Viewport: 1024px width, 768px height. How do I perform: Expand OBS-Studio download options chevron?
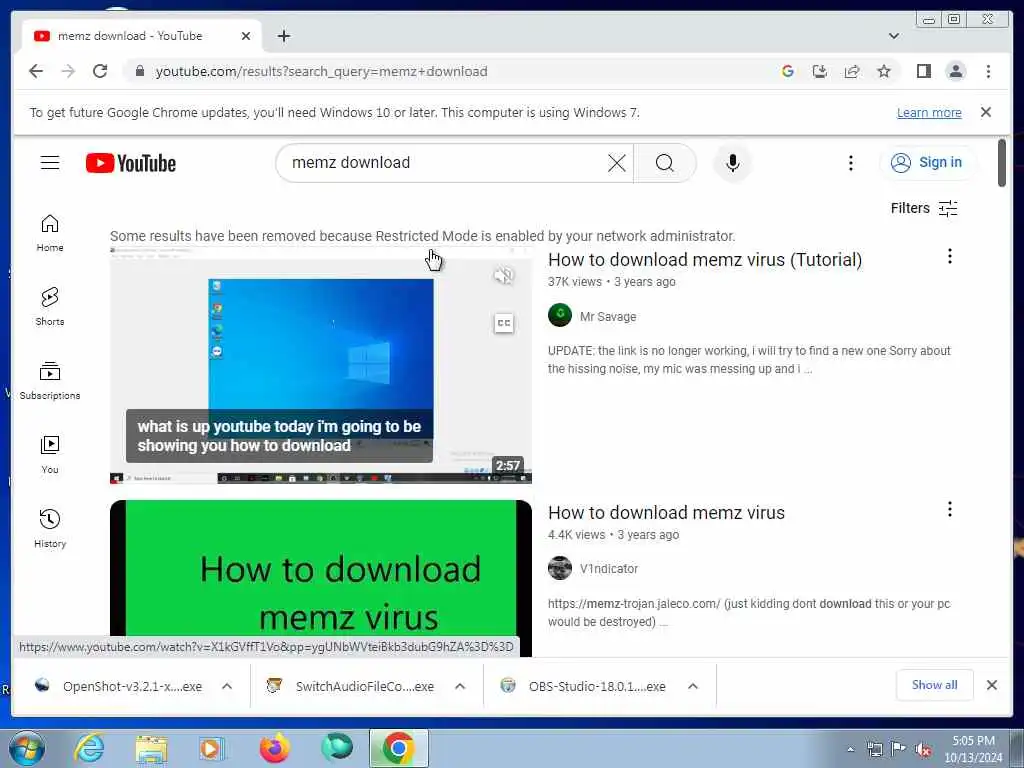click(693, 686)
